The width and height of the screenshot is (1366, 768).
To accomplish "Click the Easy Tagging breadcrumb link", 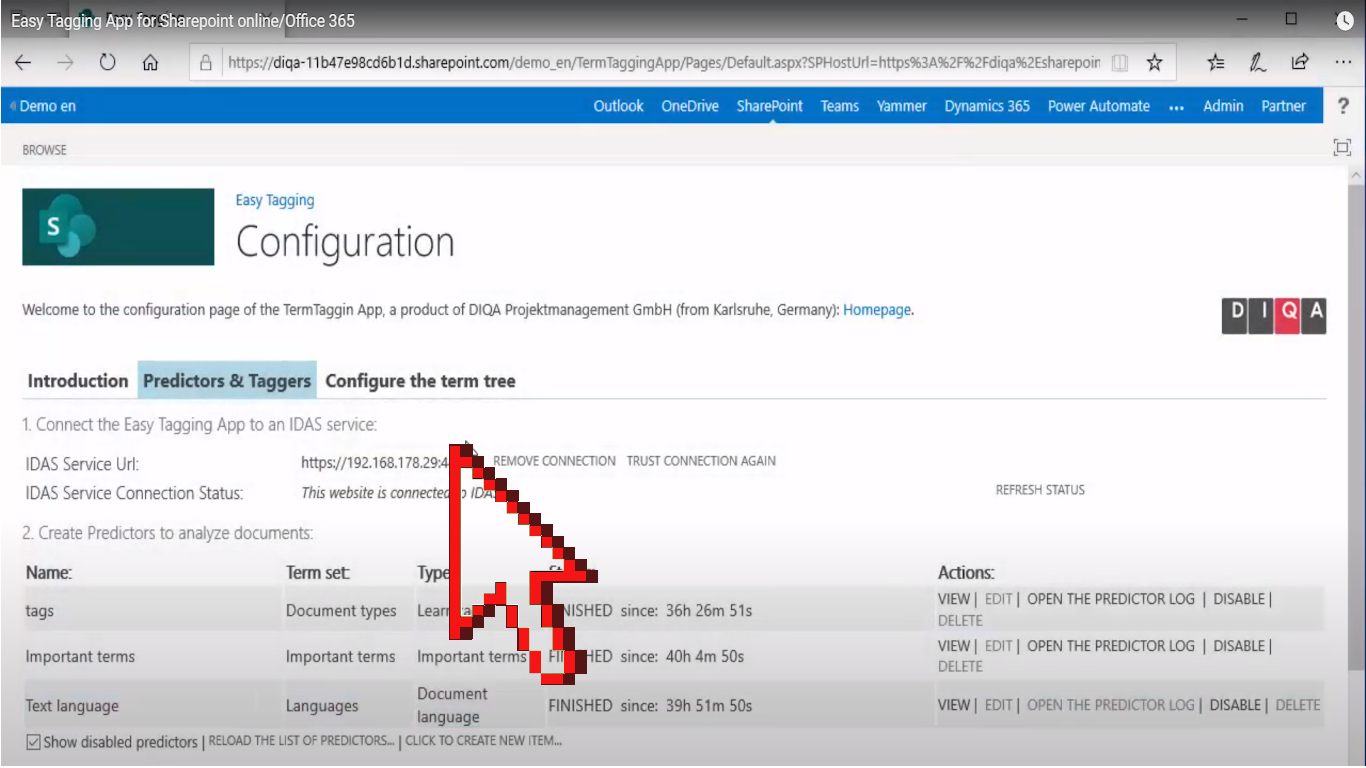I will tap(275, 200).
